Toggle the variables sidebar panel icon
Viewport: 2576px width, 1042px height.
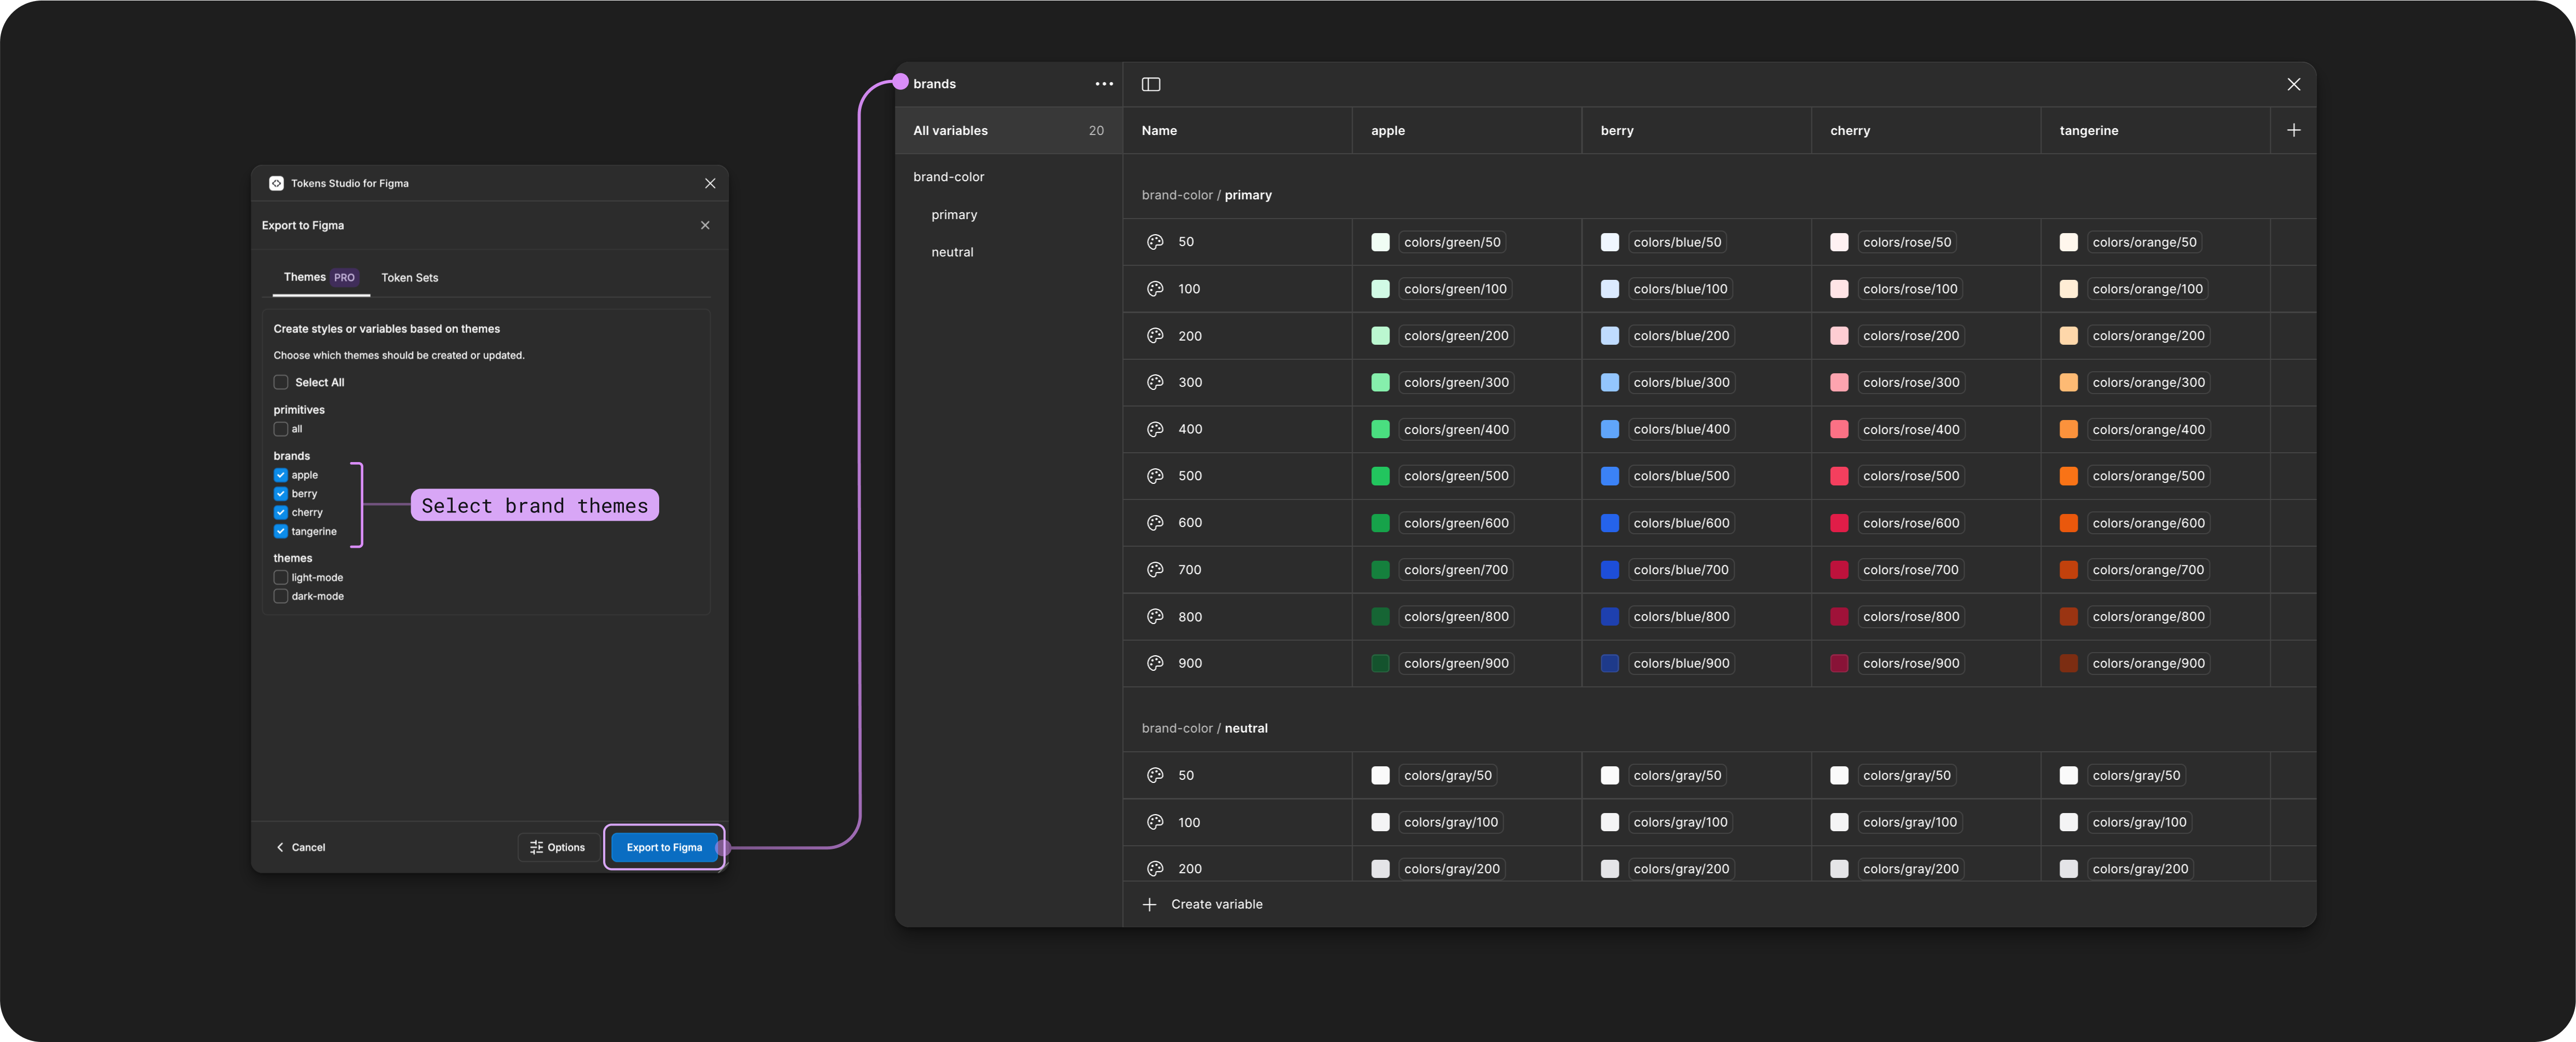[1151, 84]
